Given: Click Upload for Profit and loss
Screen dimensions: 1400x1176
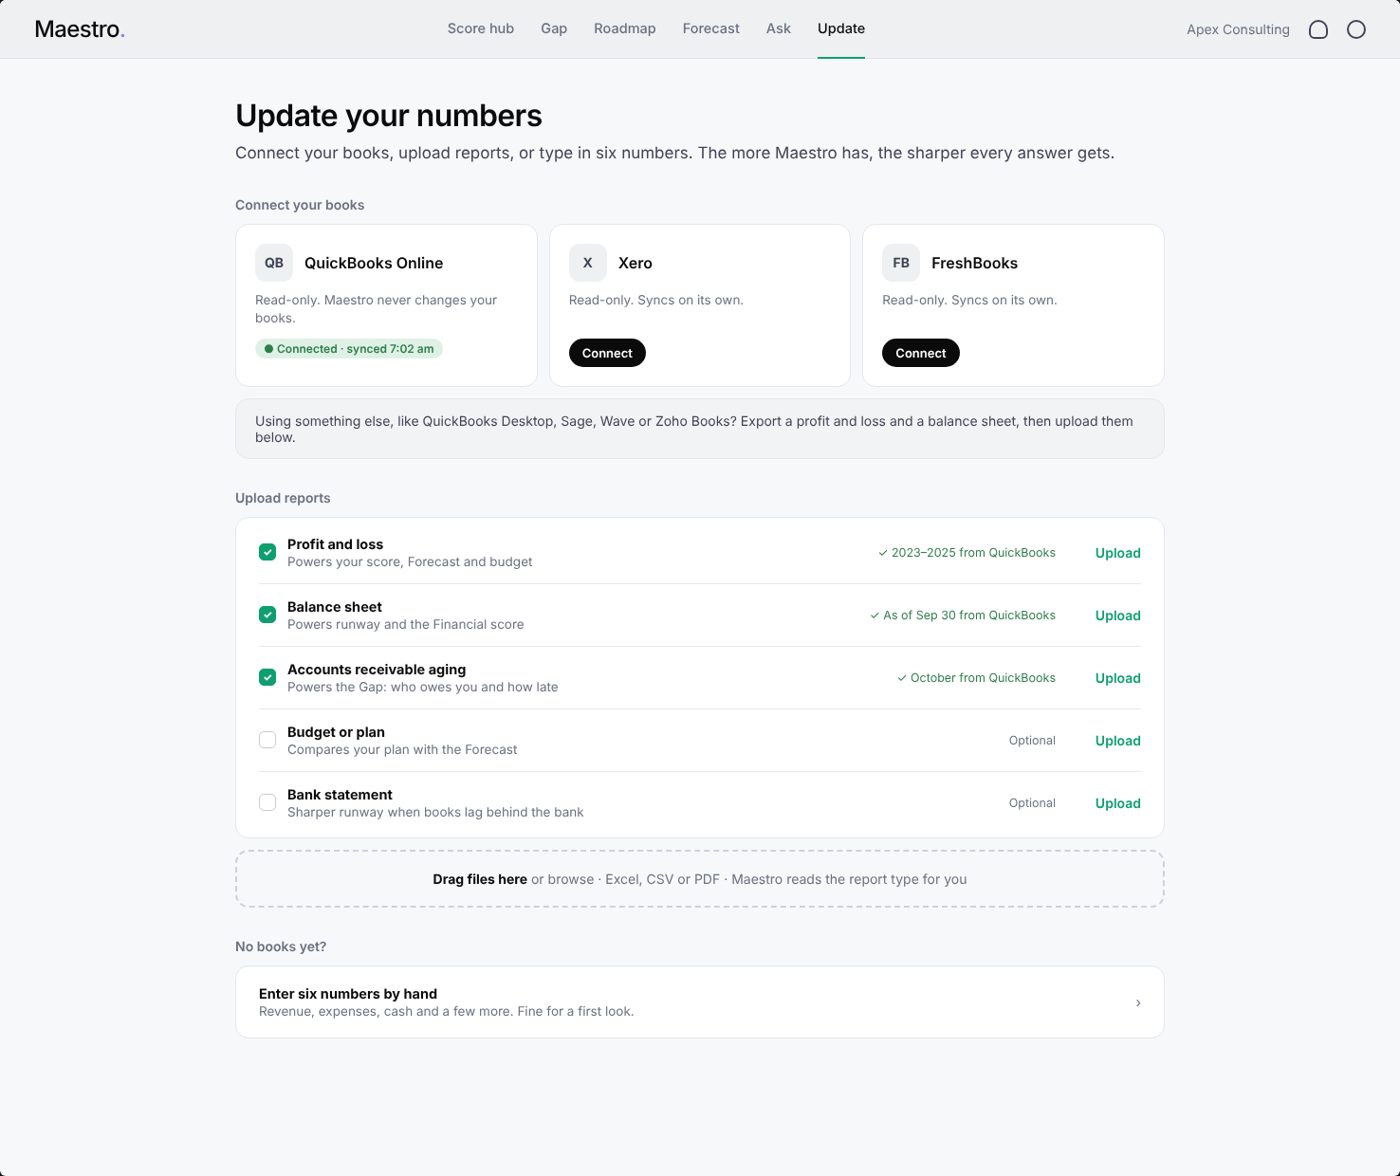Looking at the screenshot, I should [1118, 553].
